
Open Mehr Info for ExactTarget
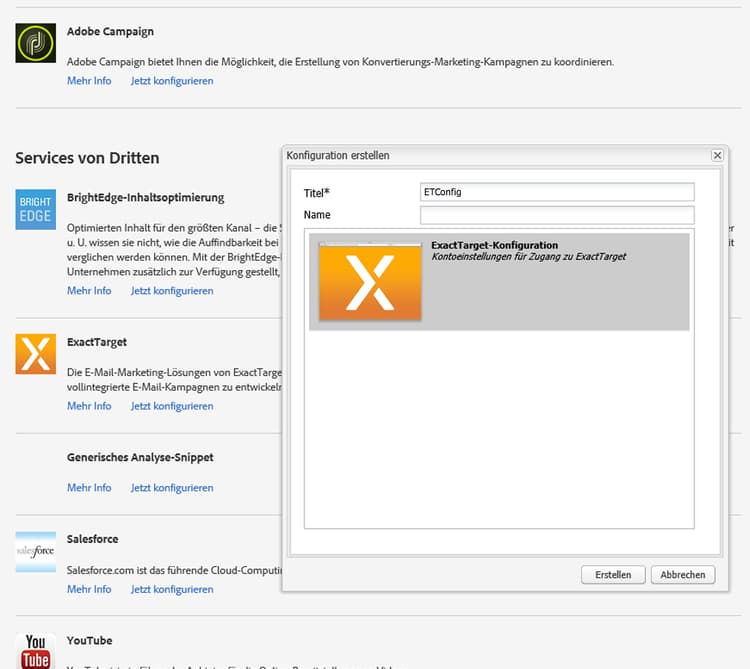[x=89, y=406]
